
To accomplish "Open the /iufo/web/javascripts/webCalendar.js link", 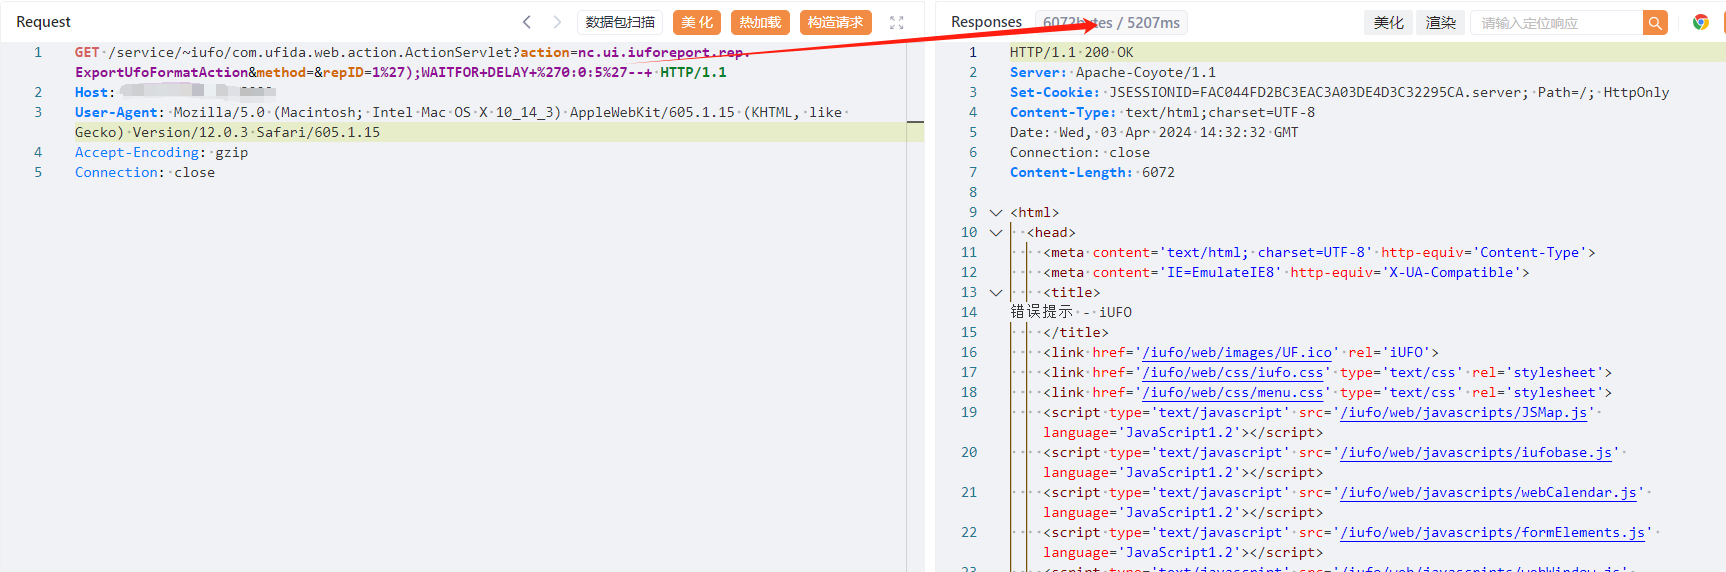I will (1489, 492).
